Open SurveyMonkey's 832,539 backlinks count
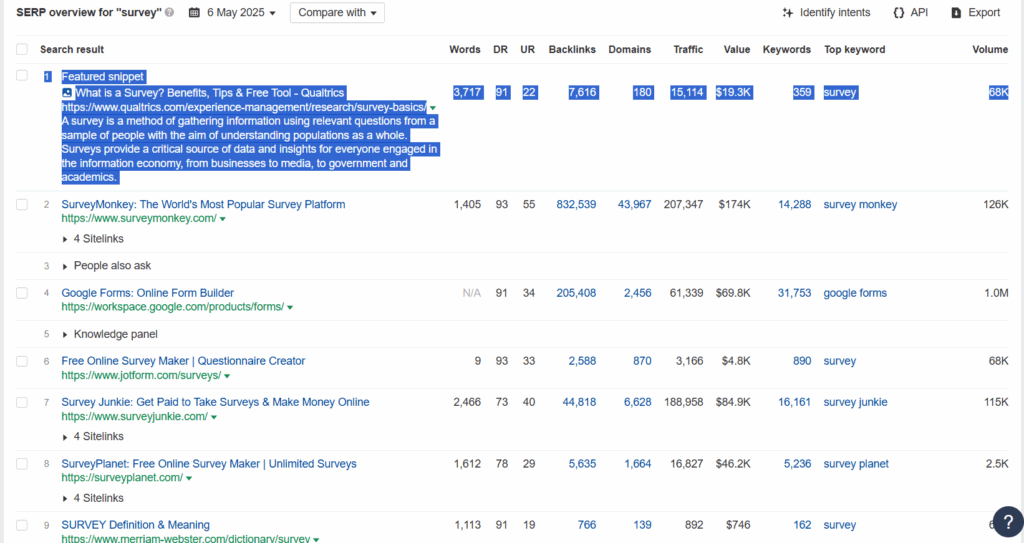 coord(576,205)
